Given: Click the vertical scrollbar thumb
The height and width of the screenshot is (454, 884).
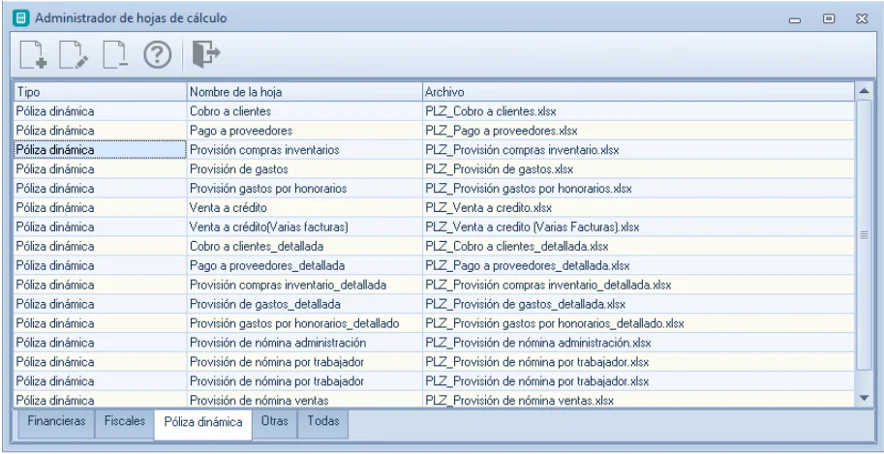Looking at the screenshot, I should (x=864, y=235).
